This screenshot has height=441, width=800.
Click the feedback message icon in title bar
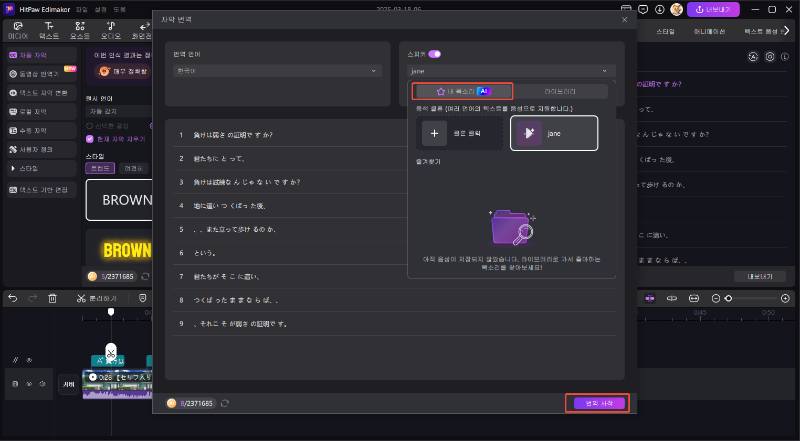(643, 10)
